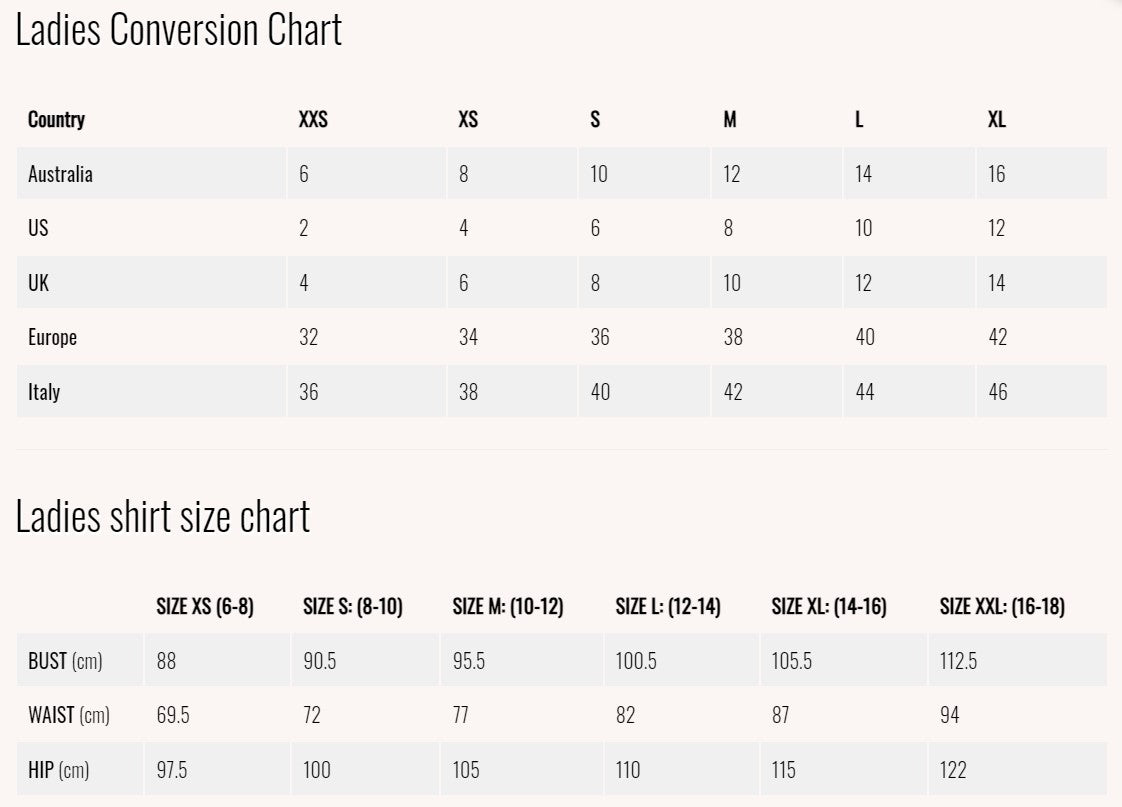The width and height of the screenshot is (1122, 807).
Task: Click the UK row label
Action: (x=38, y=283)
